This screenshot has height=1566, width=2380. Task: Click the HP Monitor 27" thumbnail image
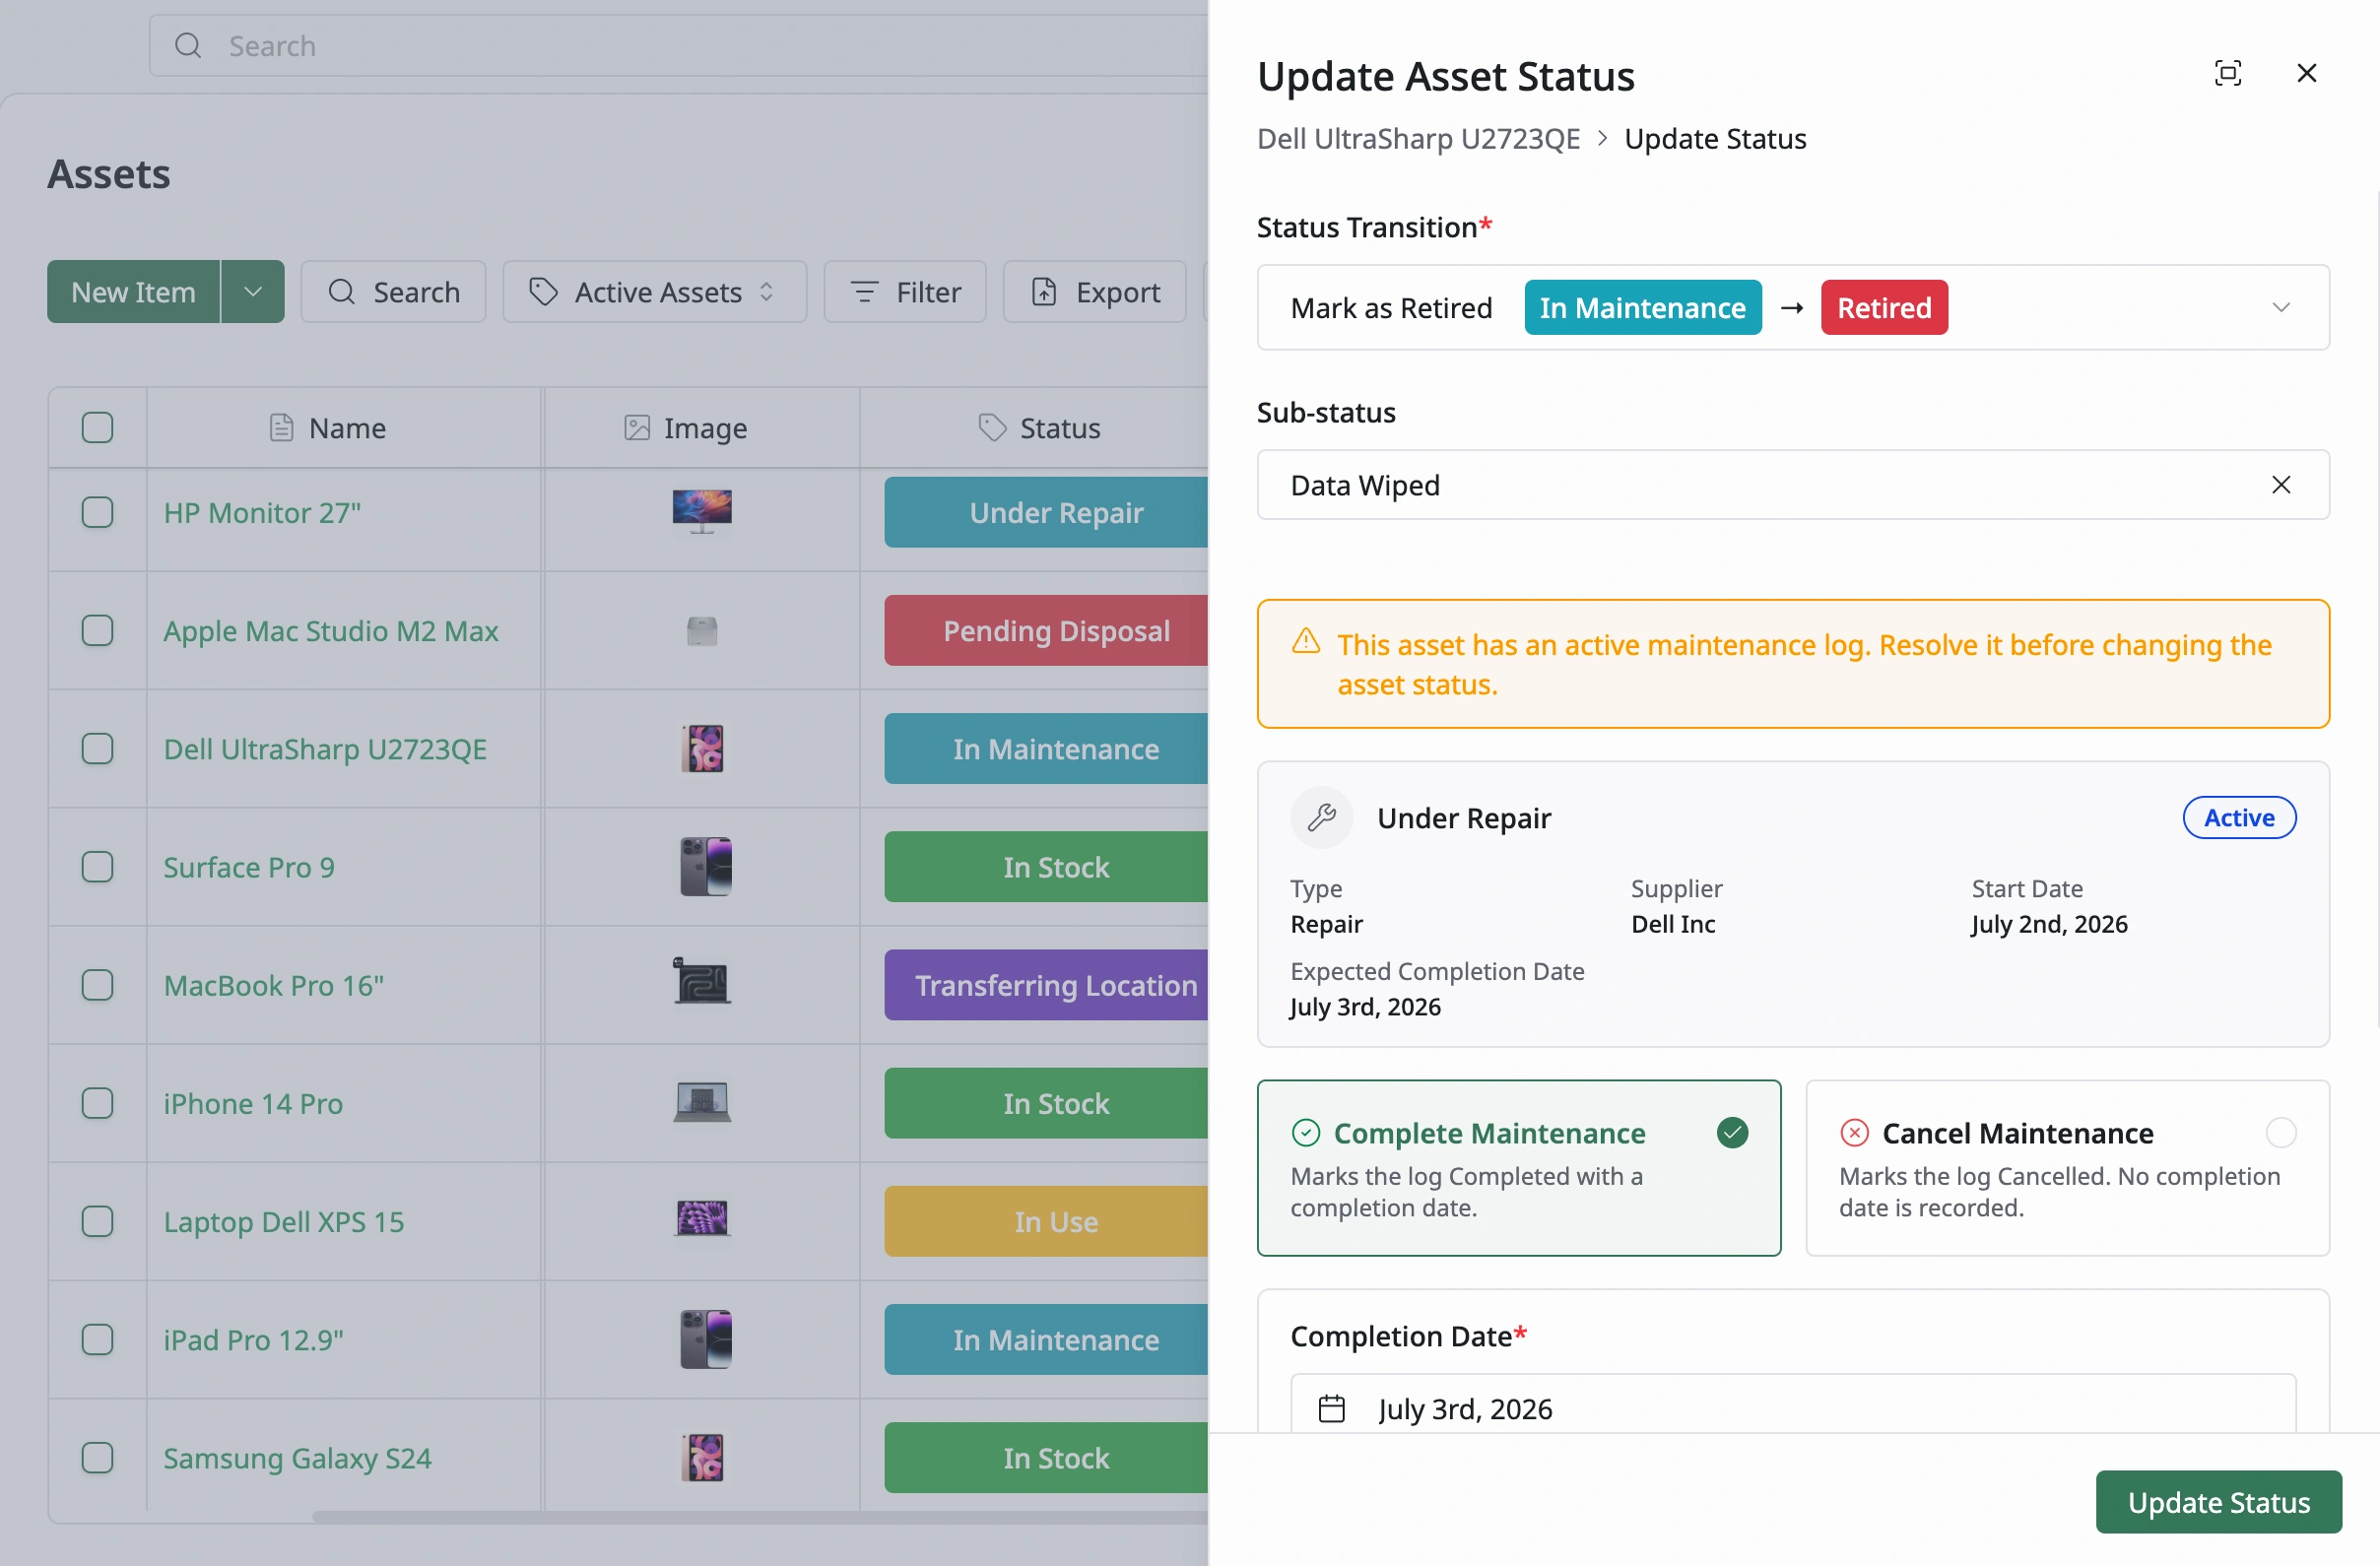coord(701,511)
